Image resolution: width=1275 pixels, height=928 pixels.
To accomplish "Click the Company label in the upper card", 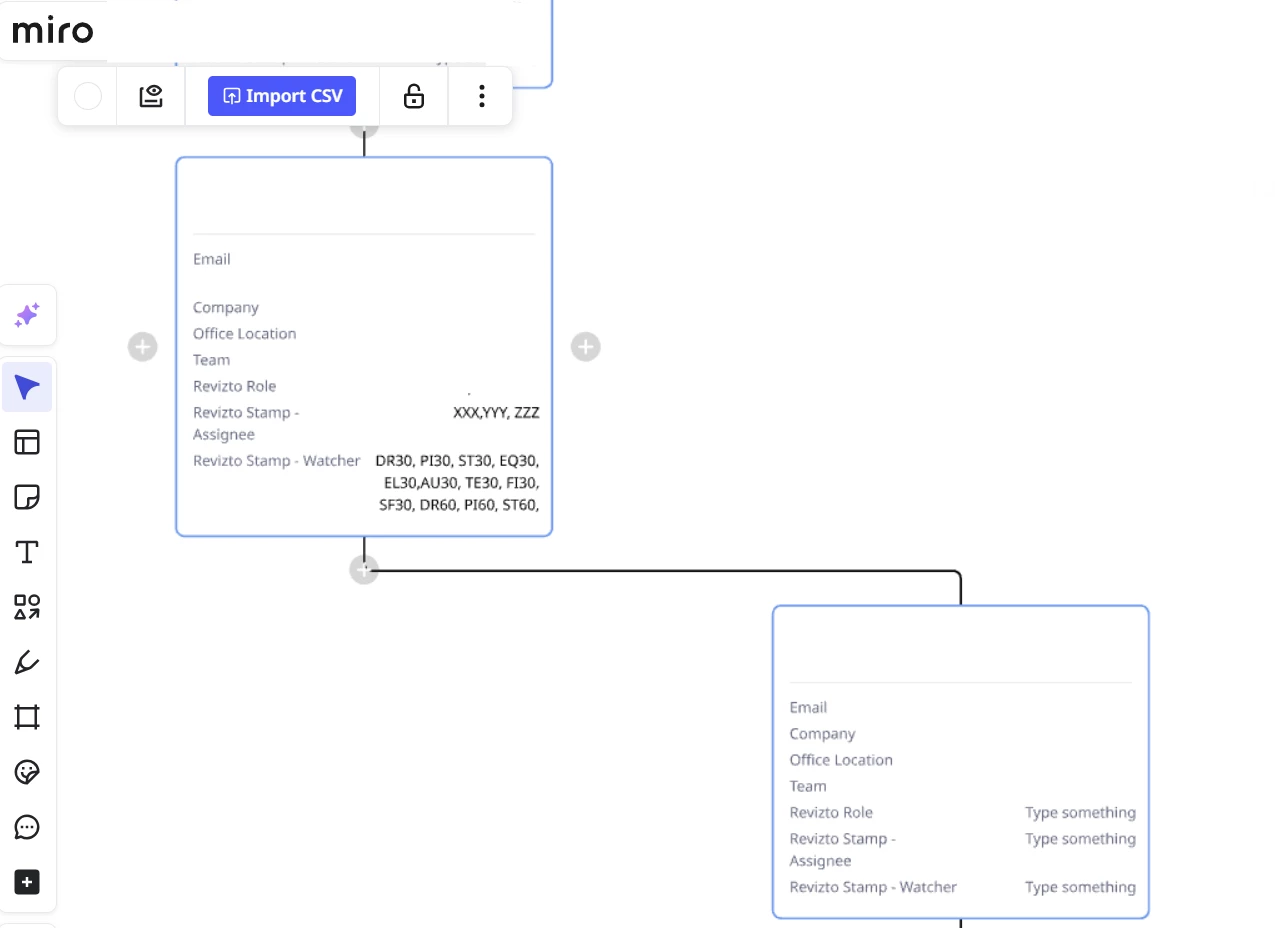I will pyautogui.click(x=226, y=308).
